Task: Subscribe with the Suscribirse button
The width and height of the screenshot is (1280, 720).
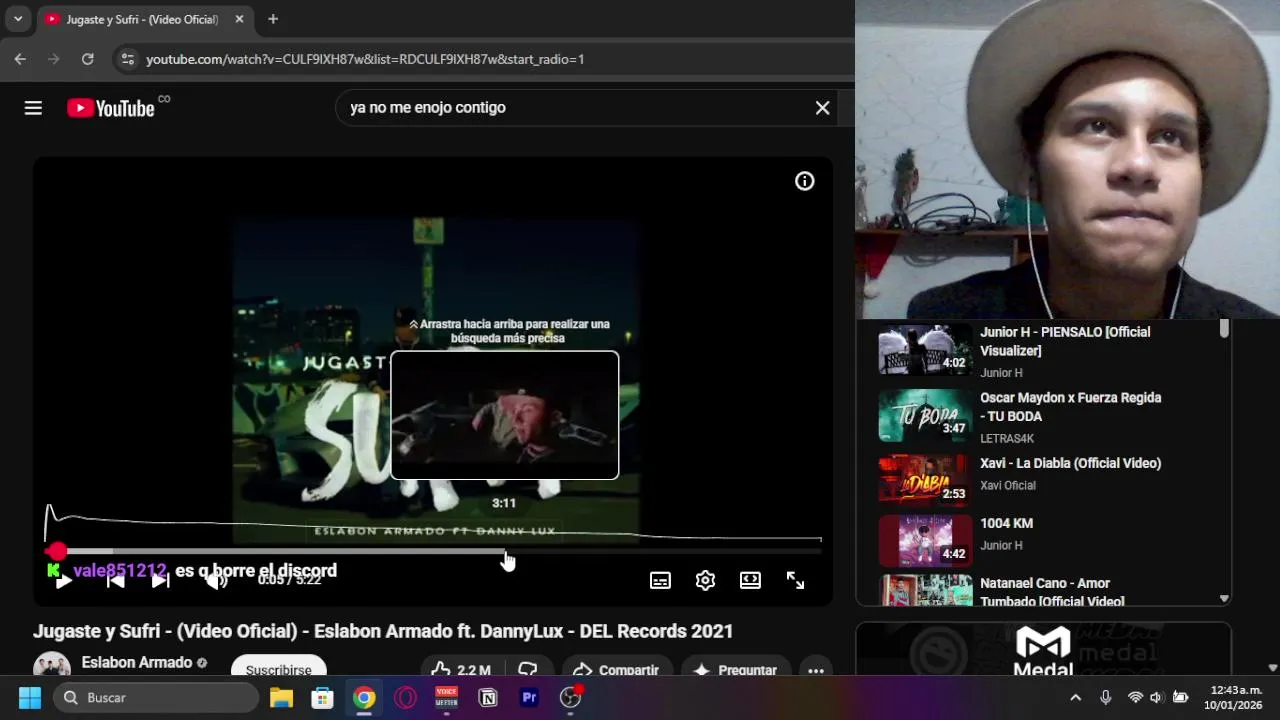Action: coord(278,668)
